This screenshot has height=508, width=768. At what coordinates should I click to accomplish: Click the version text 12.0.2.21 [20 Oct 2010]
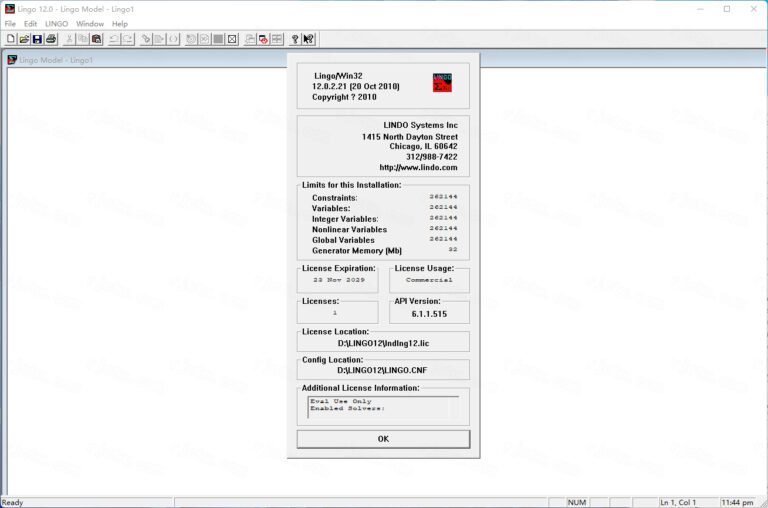[356, 86]
